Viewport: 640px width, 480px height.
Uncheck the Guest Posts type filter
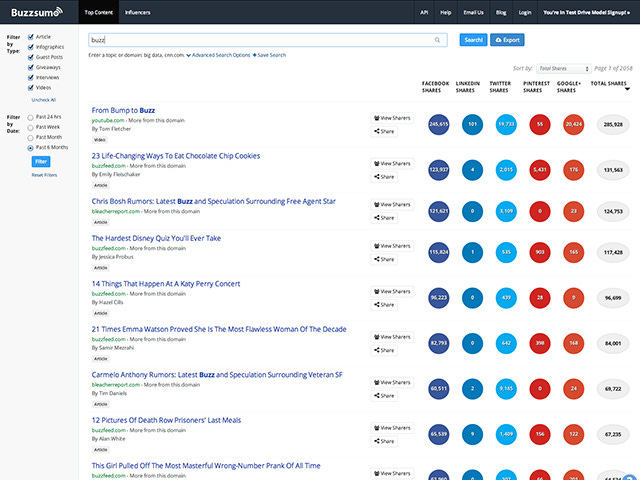30,57
